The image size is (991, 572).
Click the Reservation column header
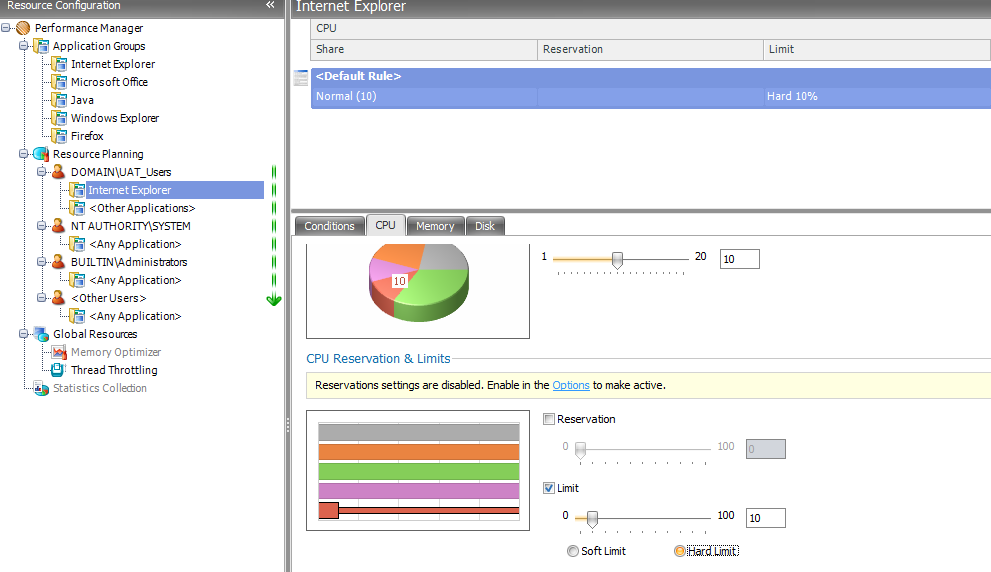pos(650,49)
